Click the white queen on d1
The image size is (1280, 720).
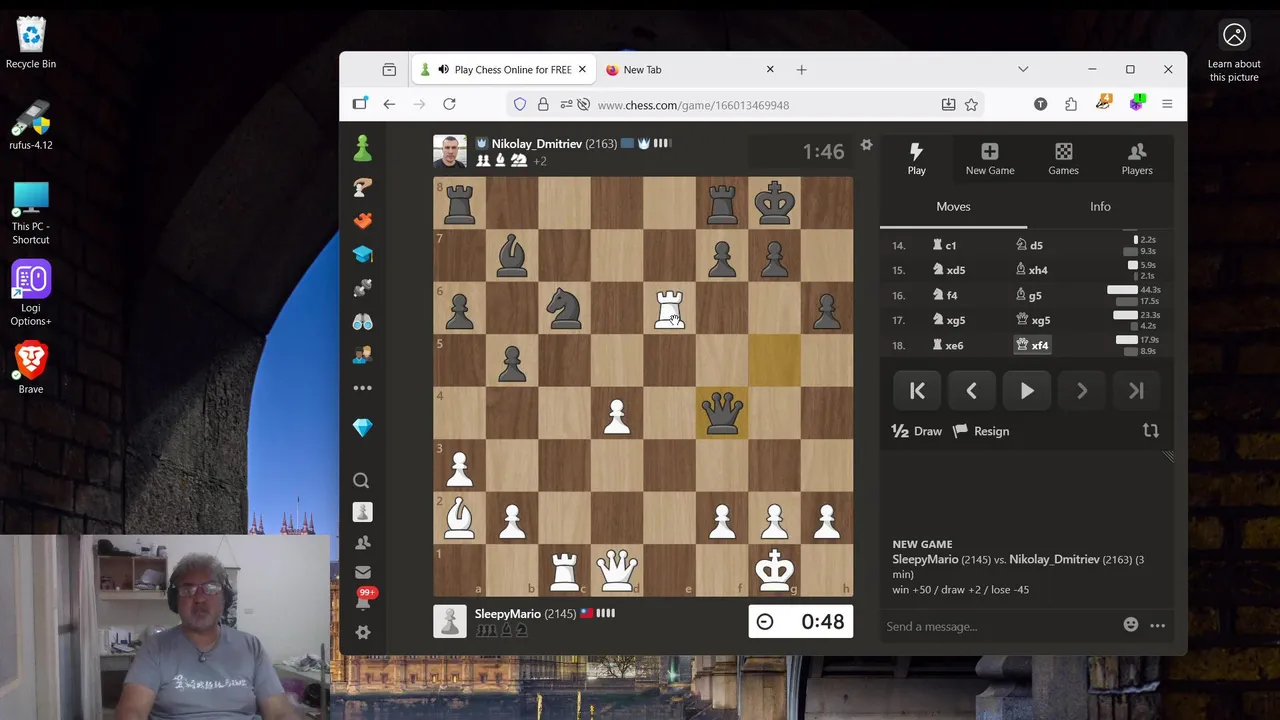617,570
